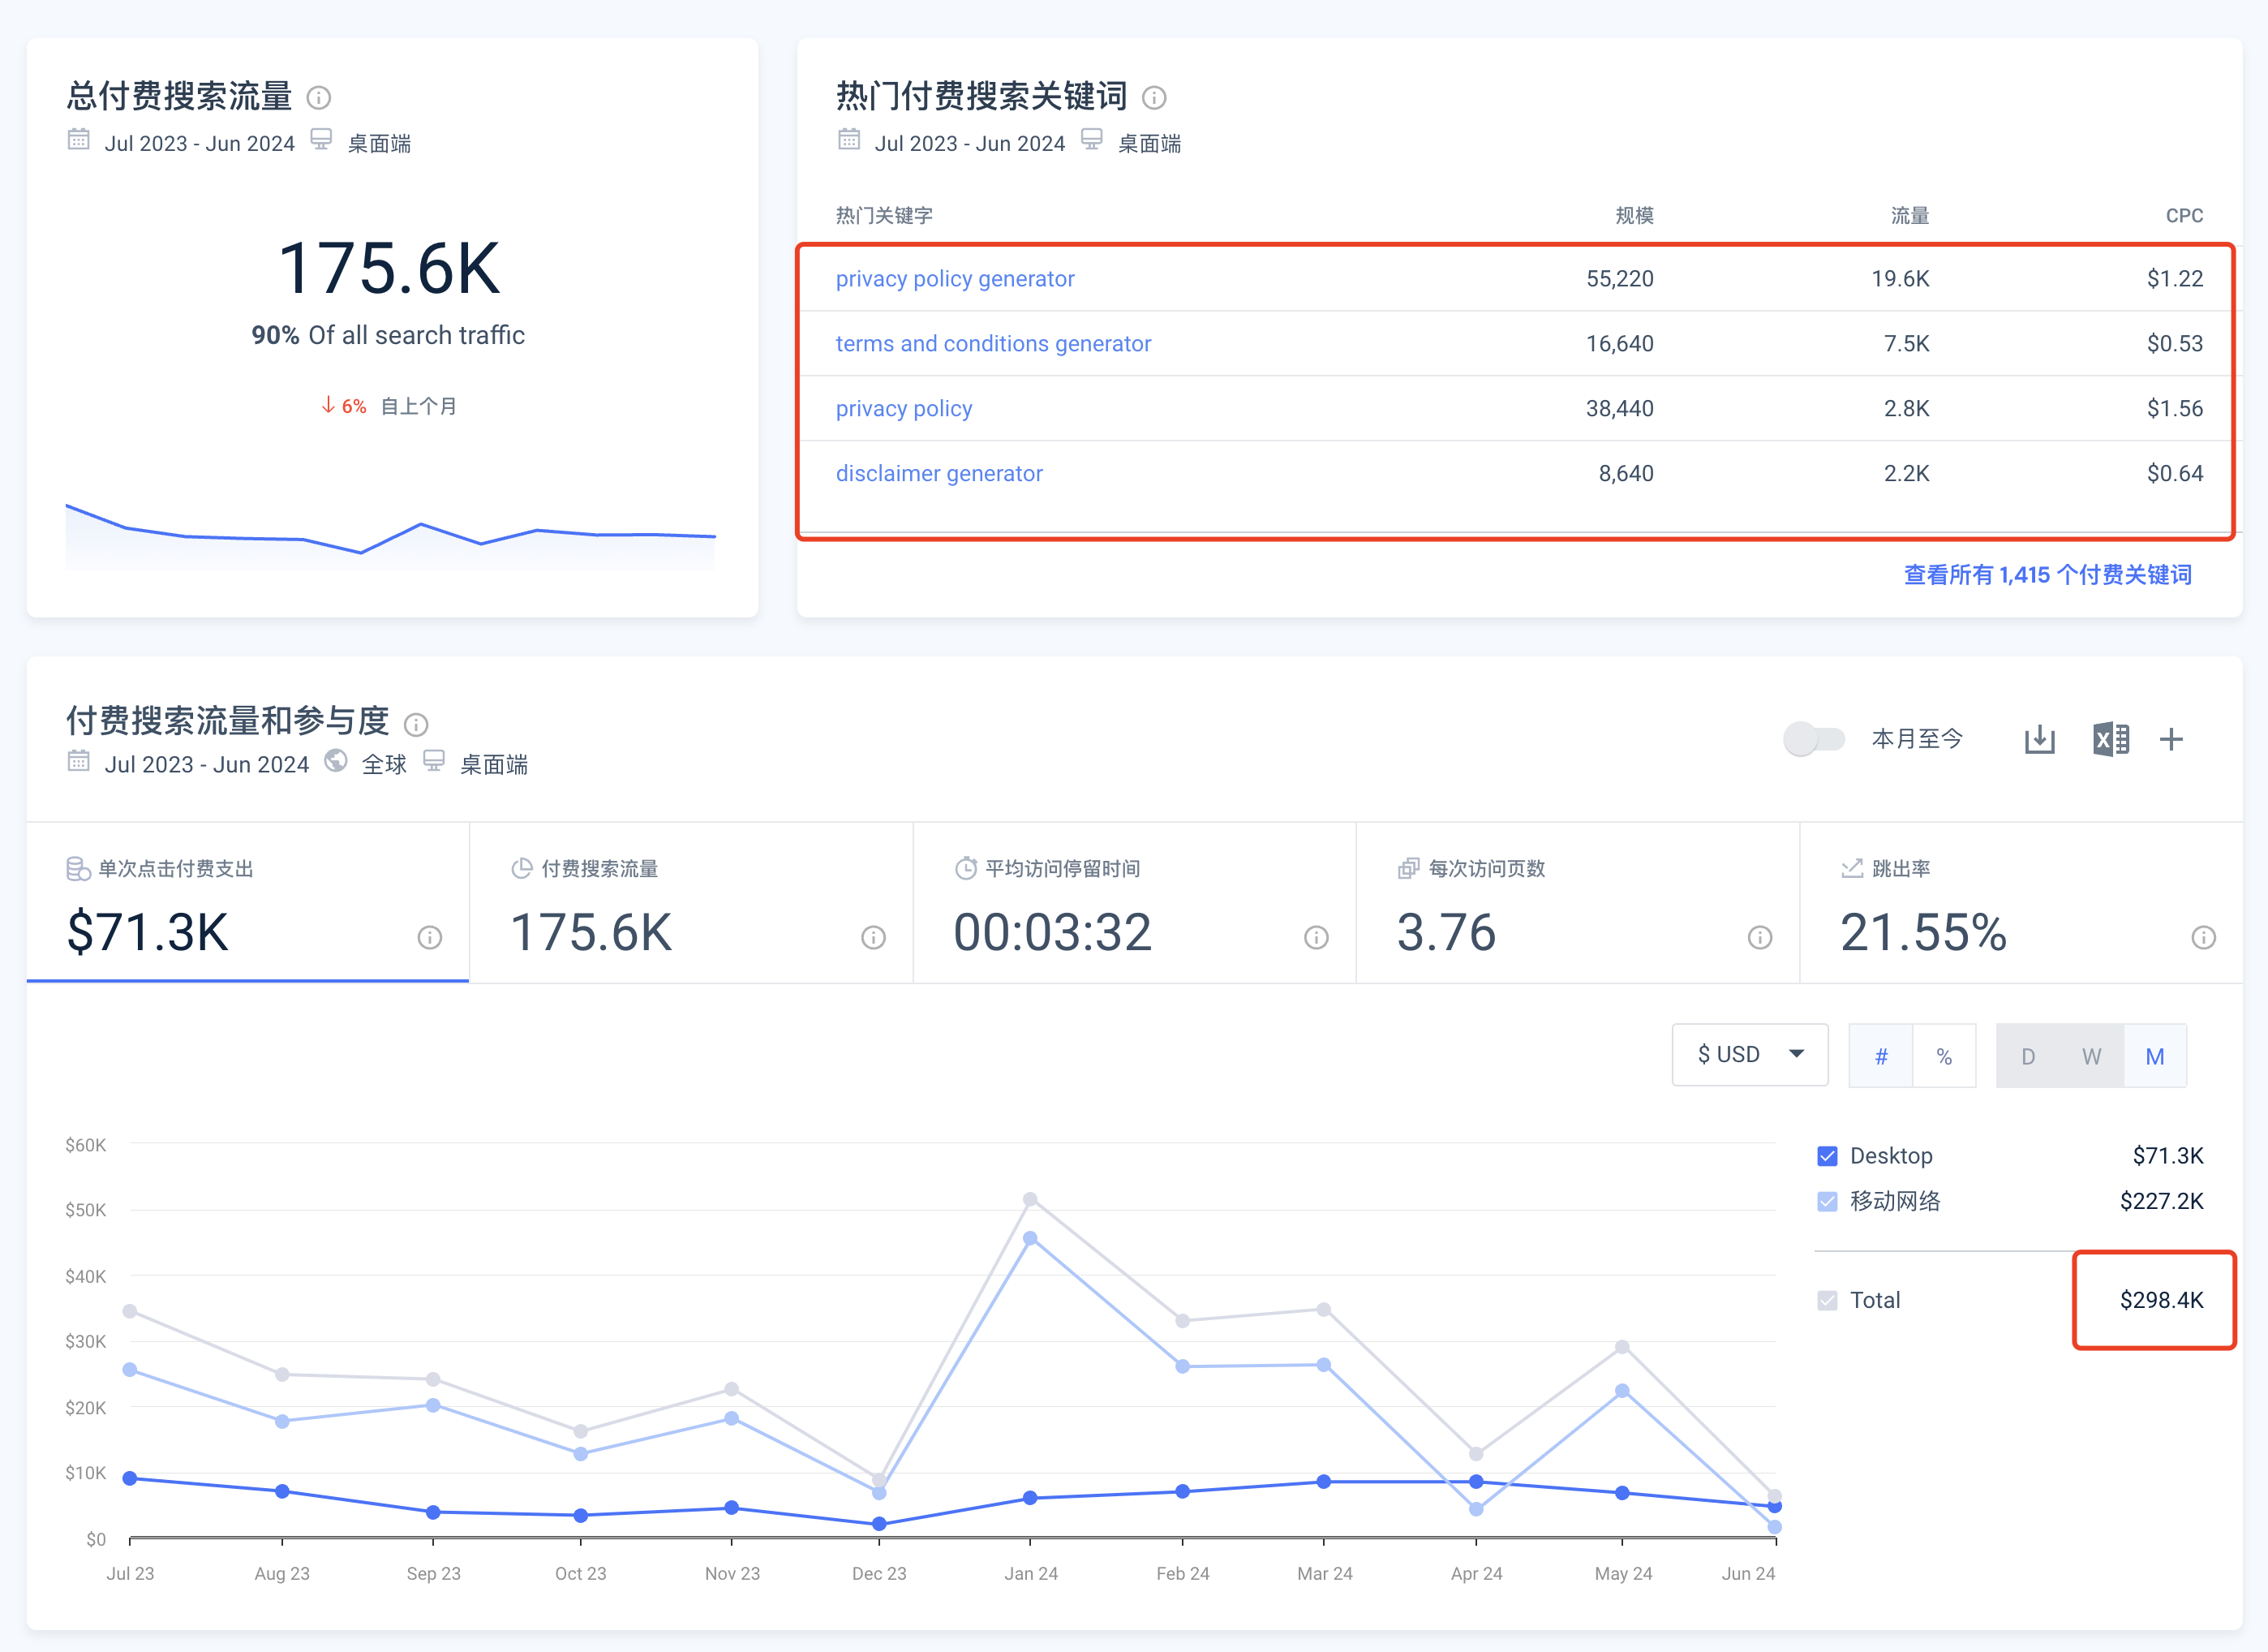
Task: Click calendar icon in 付费搜索流量和参与度 card
Action: point(78,761)
